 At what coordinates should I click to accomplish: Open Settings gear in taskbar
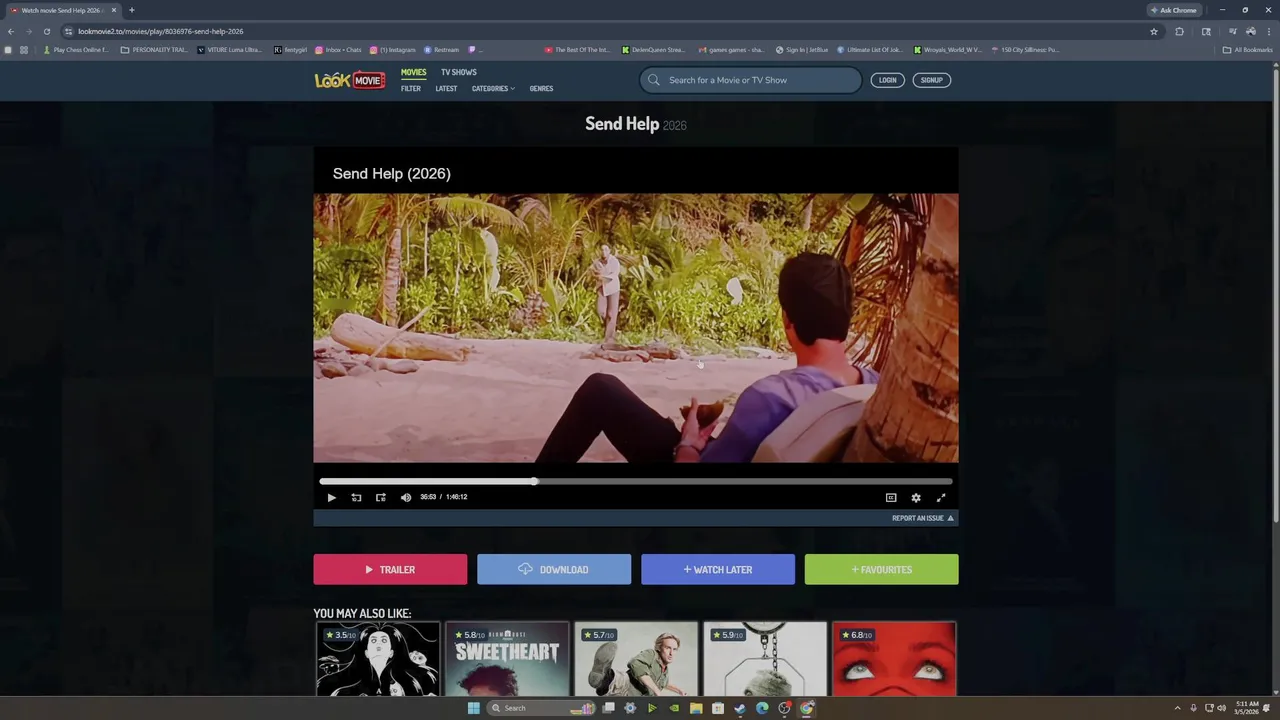point(630,708)
